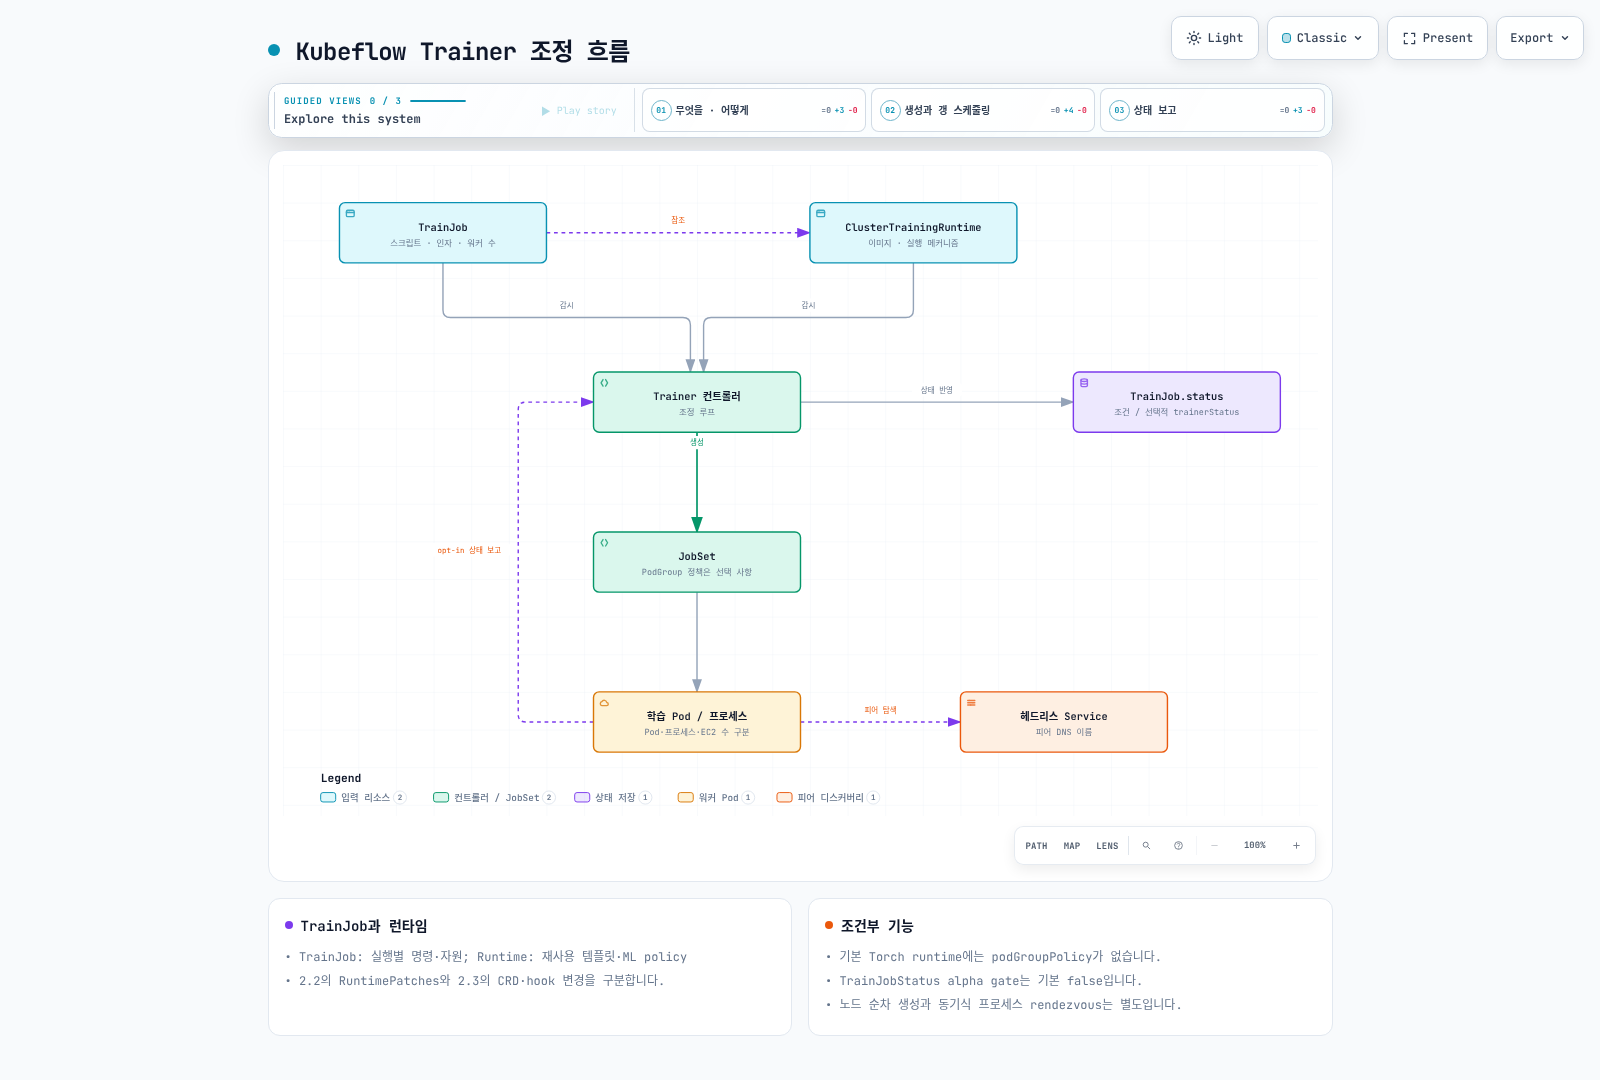Image resolution: width=1600 pixels, height=1080 pixels.
Task: Zoom in with the plus icon
Action: click(1296, 846)
